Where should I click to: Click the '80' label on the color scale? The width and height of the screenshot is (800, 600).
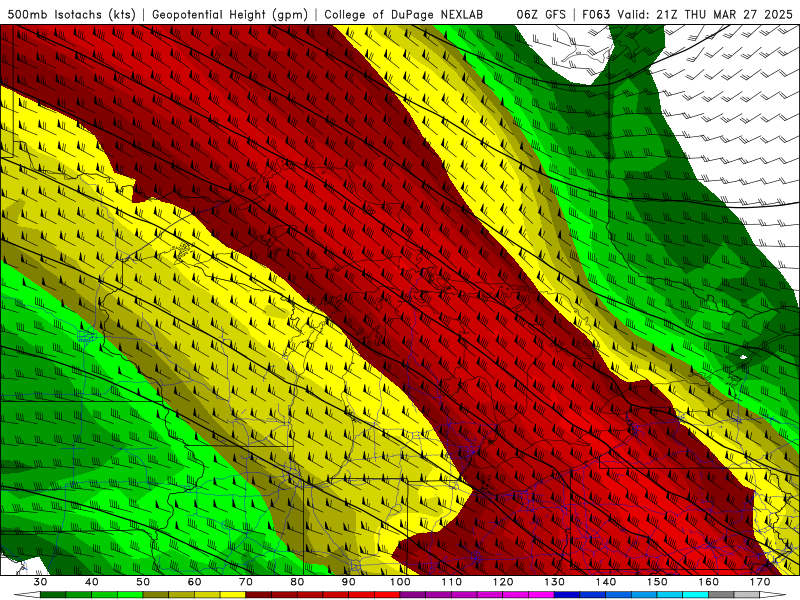[x=297, y=582]
